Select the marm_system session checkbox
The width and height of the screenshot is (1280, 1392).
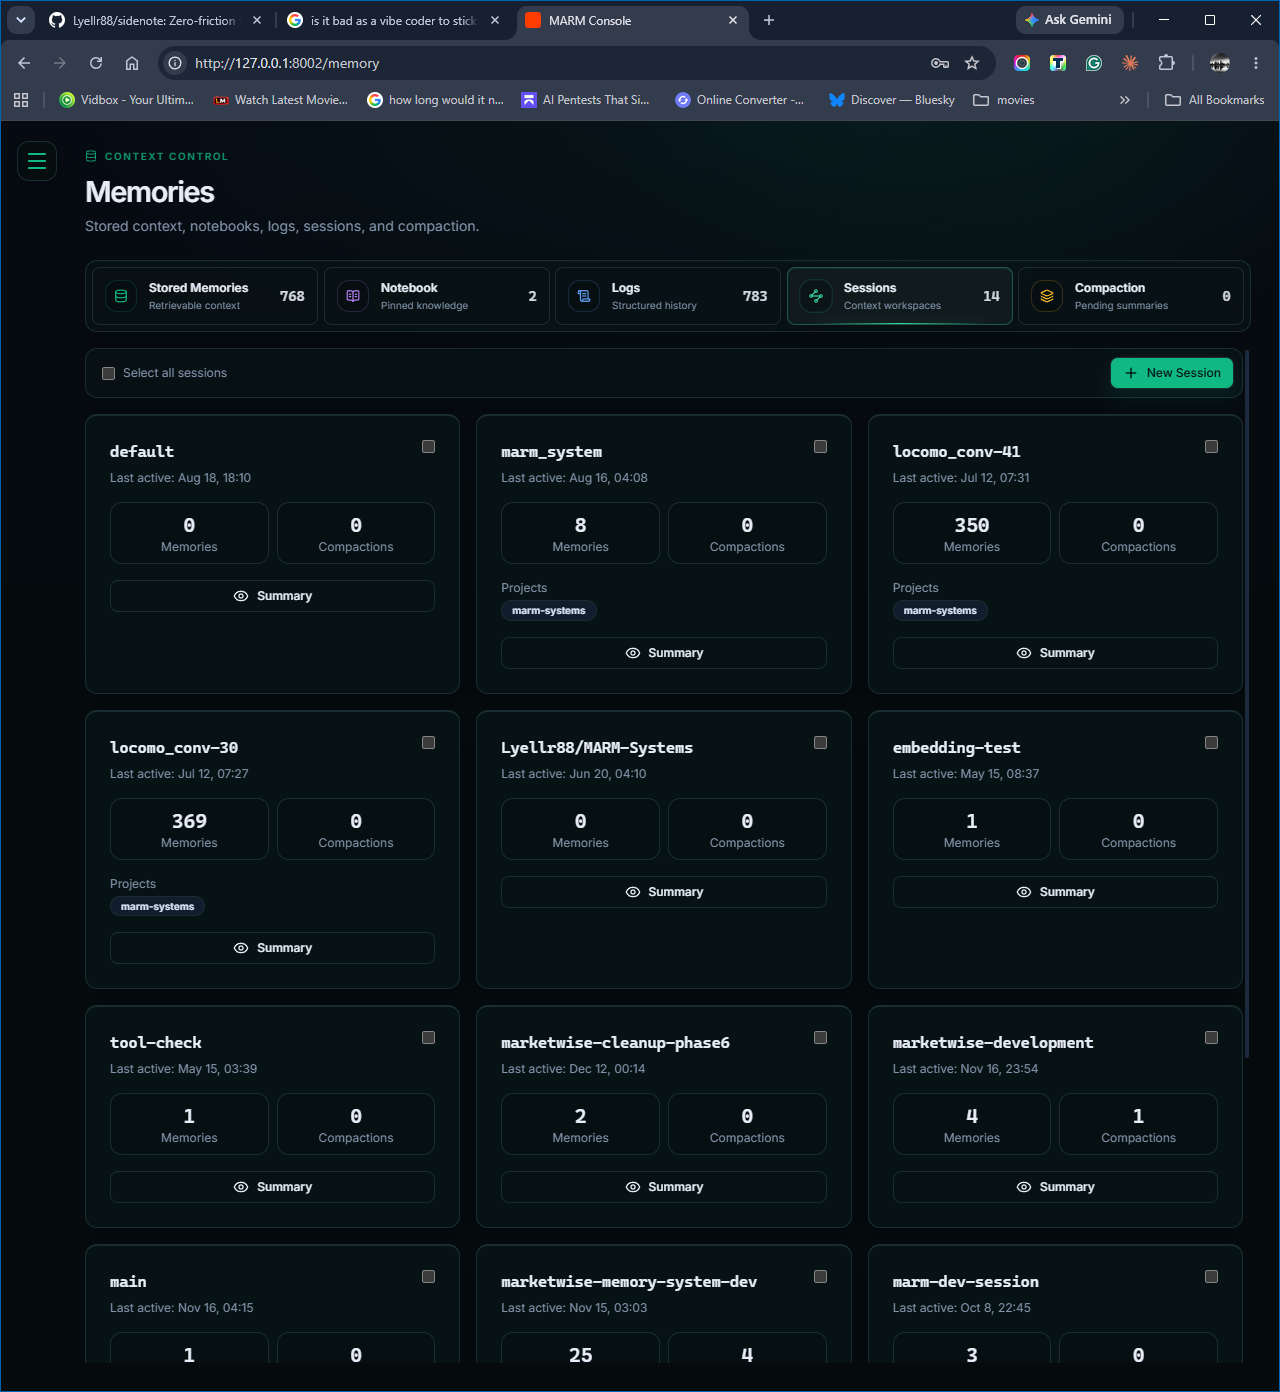[821, 447]
